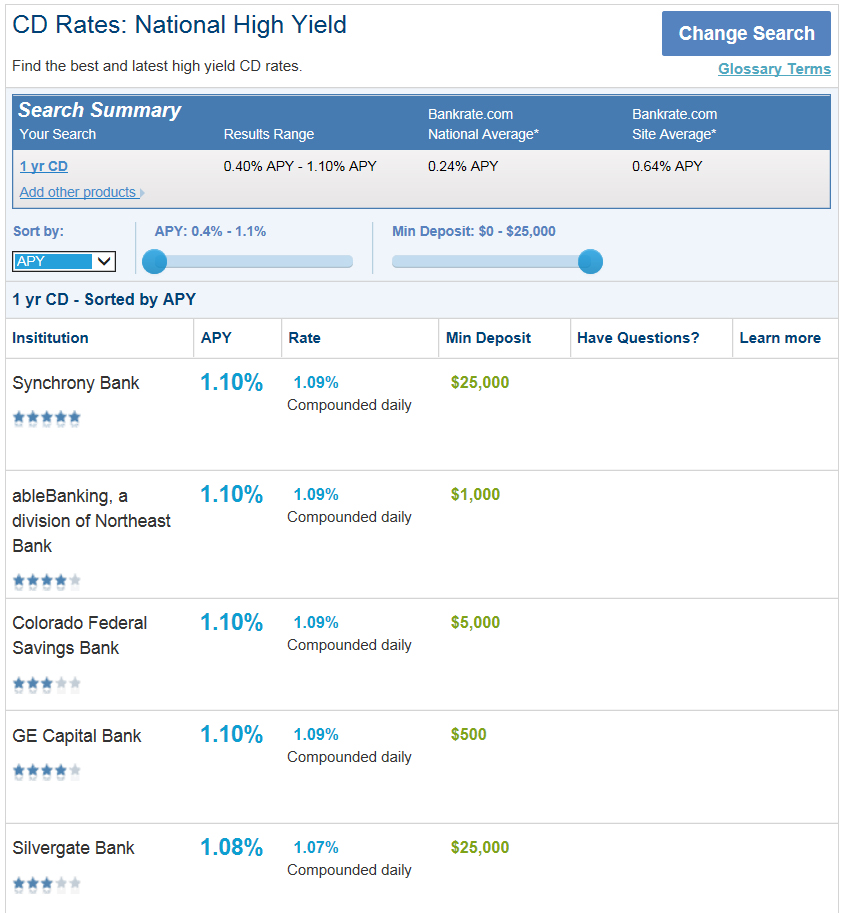Open the Sort by APY dropdown

point(64,261)
